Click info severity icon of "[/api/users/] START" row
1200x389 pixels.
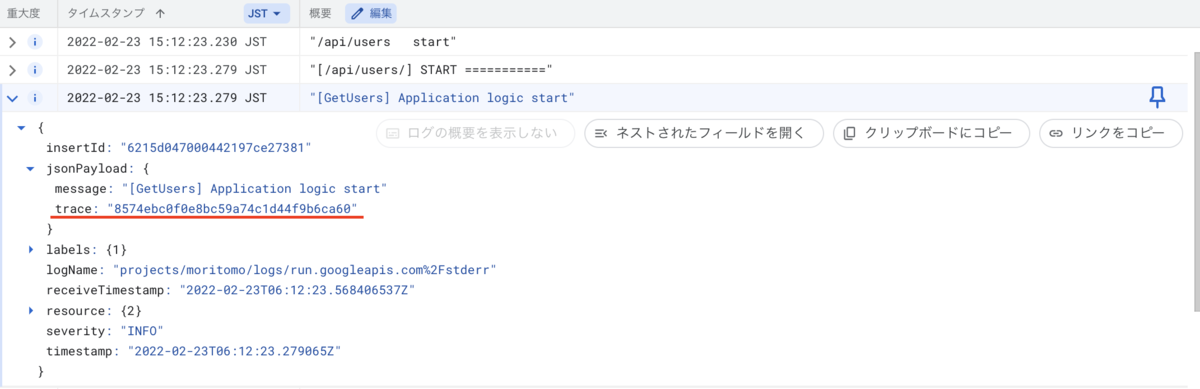pos(35,70)
